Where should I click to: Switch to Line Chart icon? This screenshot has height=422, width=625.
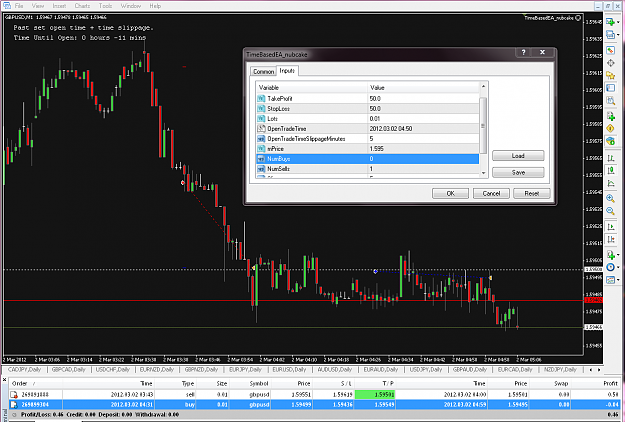pos(610,183)
